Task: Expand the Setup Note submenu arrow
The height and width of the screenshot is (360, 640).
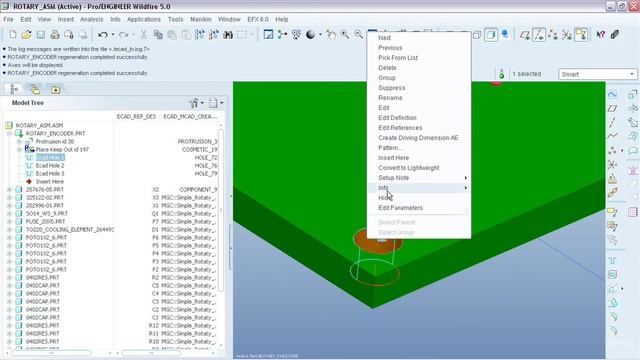Action: pyautogui.click(x=465, y=178)
